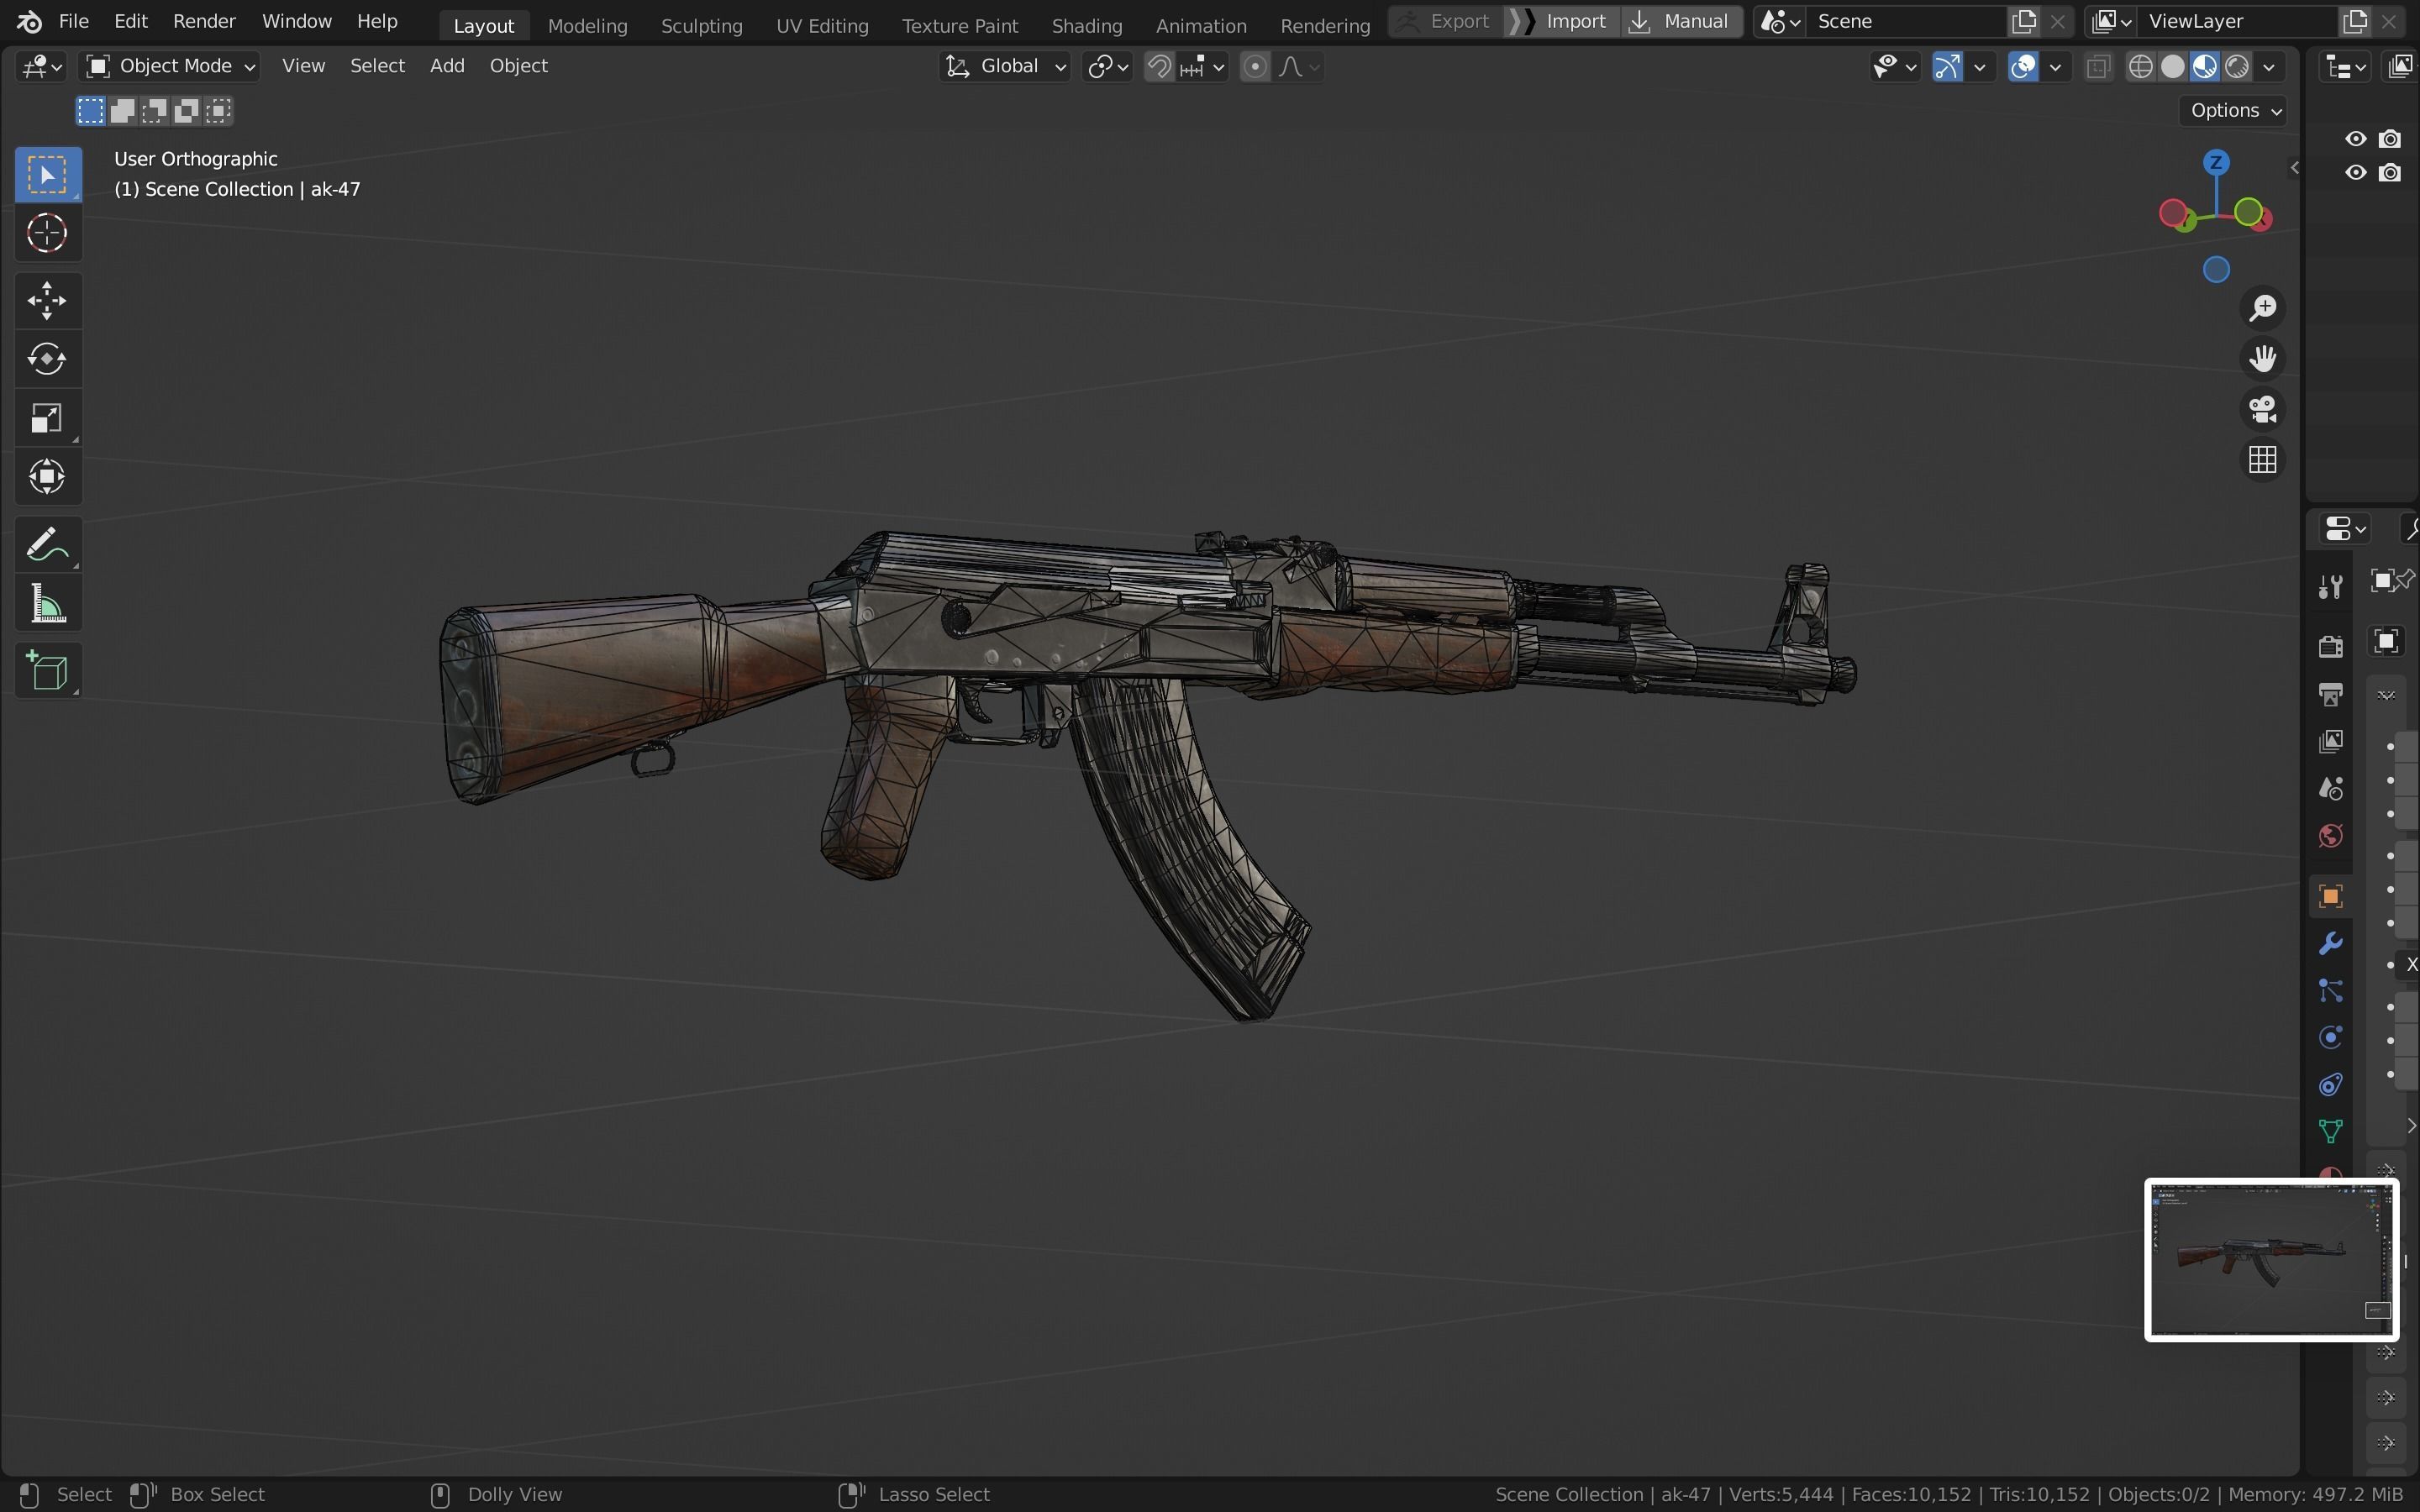Open the Physics properties icon
Image resolution: width=2420 pixels, height=1512 pixels.
pyautogui.click(x=2331, y=1038)
